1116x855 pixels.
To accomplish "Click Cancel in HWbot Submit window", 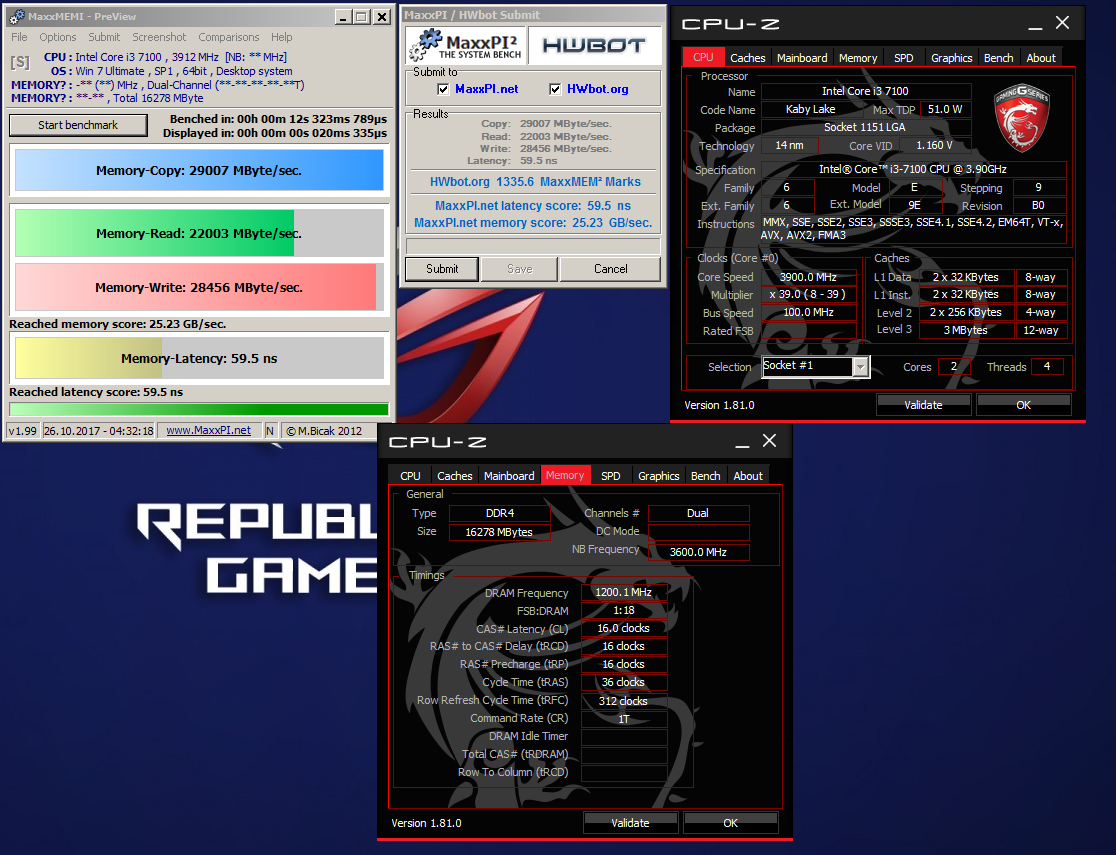I will (x=611, y=269).
